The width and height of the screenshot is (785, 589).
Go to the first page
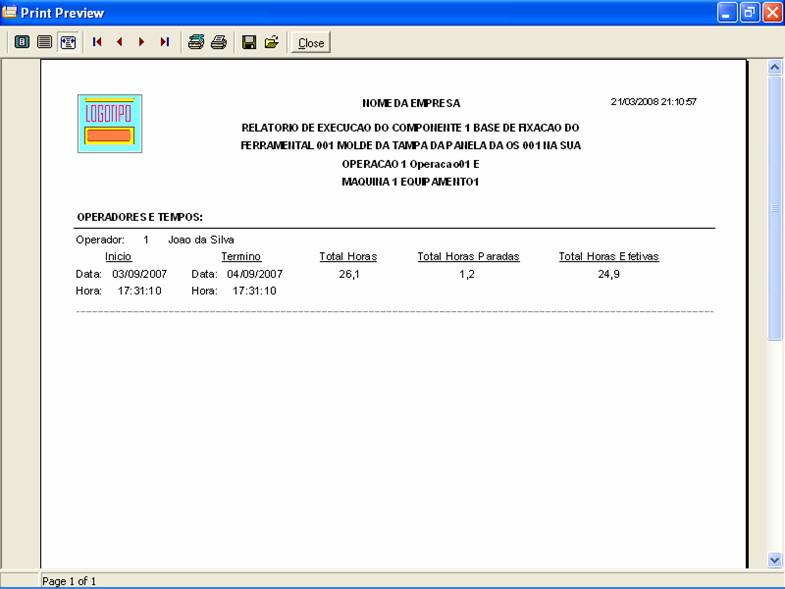pyautogui.click(x=97, y=42)
